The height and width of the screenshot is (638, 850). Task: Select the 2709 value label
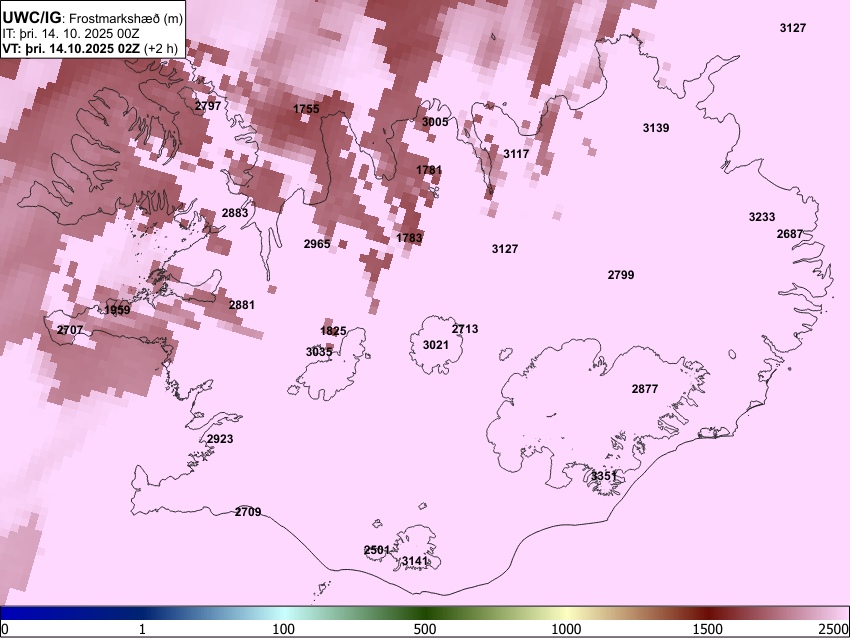click(248, 512)
